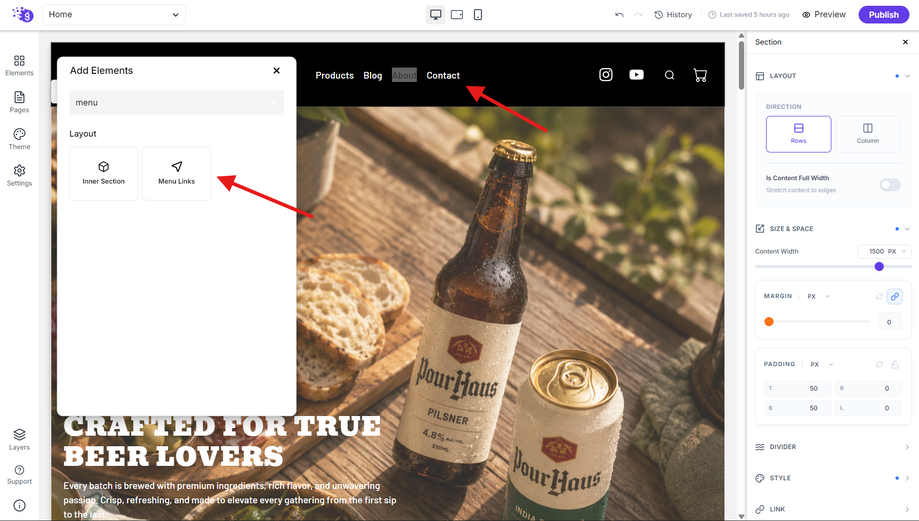Toggle the Padding lock icon
The height and width of the screenshot is (521, 919).
point(895,365)
